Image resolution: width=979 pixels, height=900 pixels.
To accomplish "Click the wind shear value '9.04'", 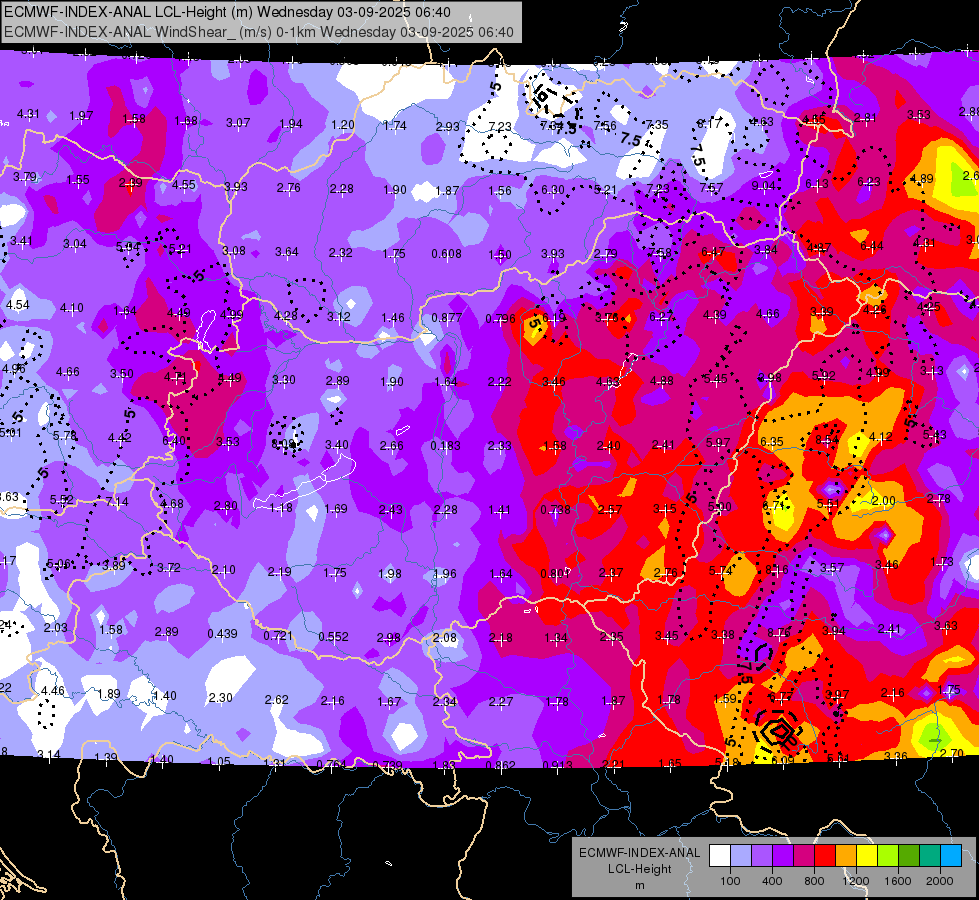I will pos(764,185).
